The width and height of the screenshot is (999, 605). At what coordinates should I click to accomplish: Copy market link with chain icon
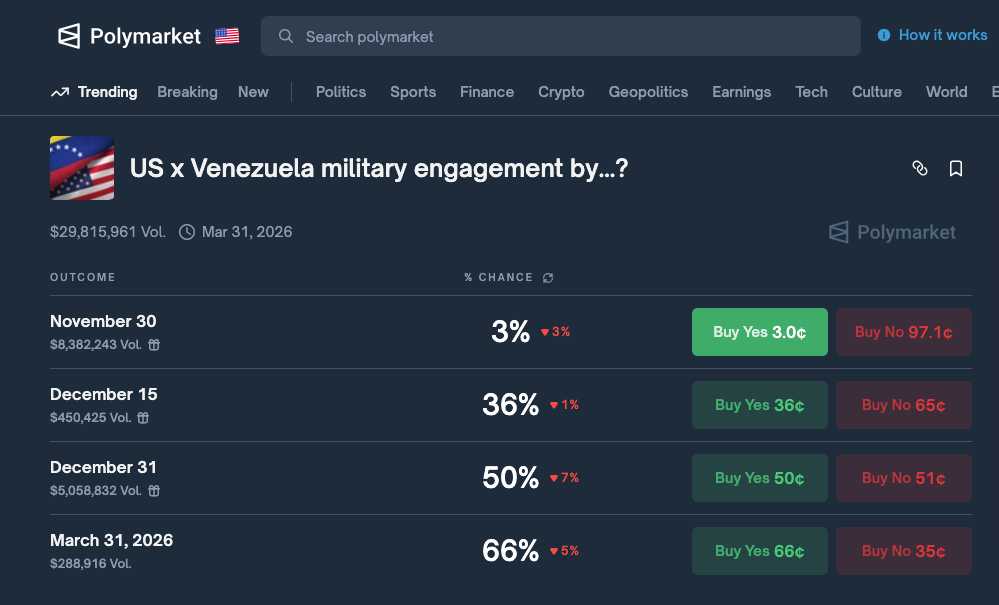(x=920, y=168)
